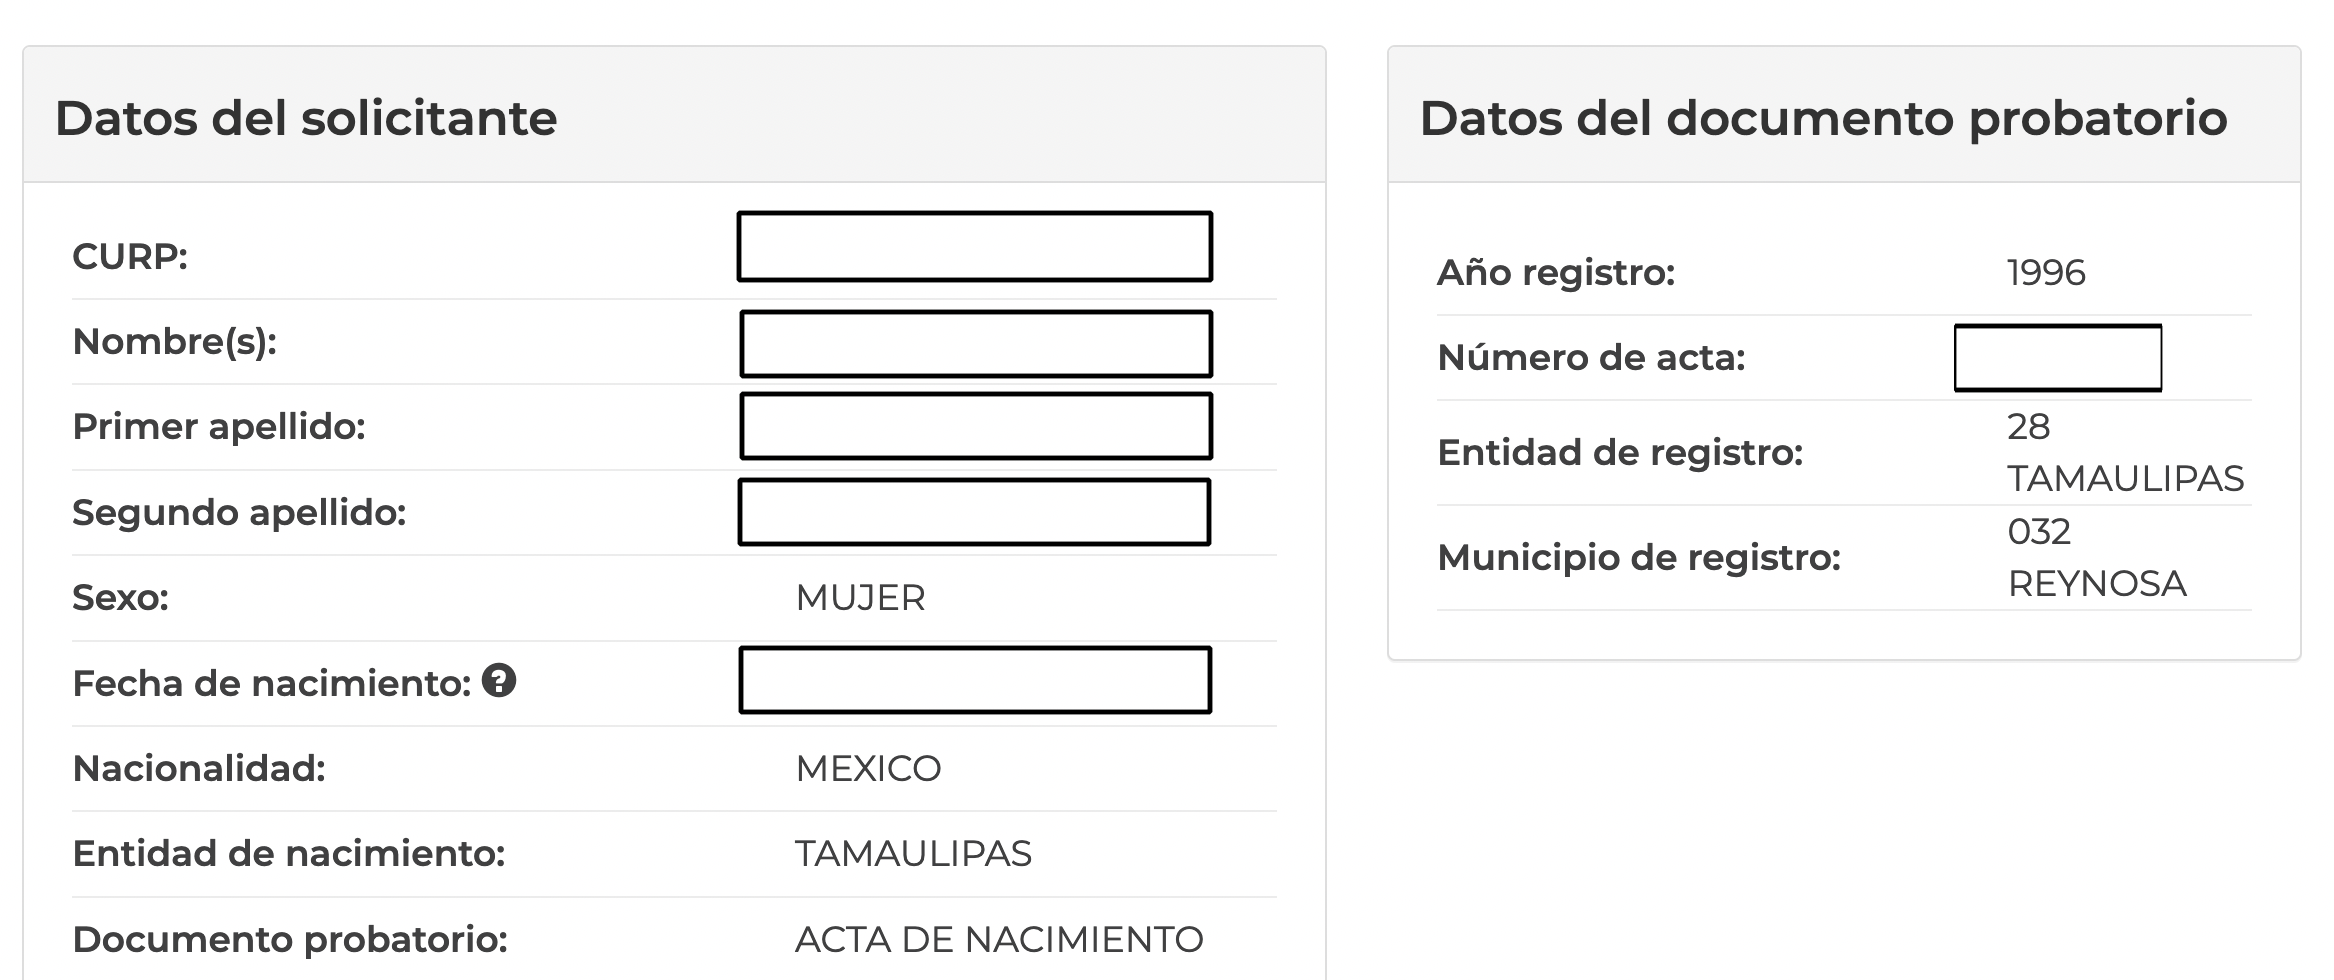Click the Datos del solicitante panel header
The image size is (2334, 980).
point(306,118)
